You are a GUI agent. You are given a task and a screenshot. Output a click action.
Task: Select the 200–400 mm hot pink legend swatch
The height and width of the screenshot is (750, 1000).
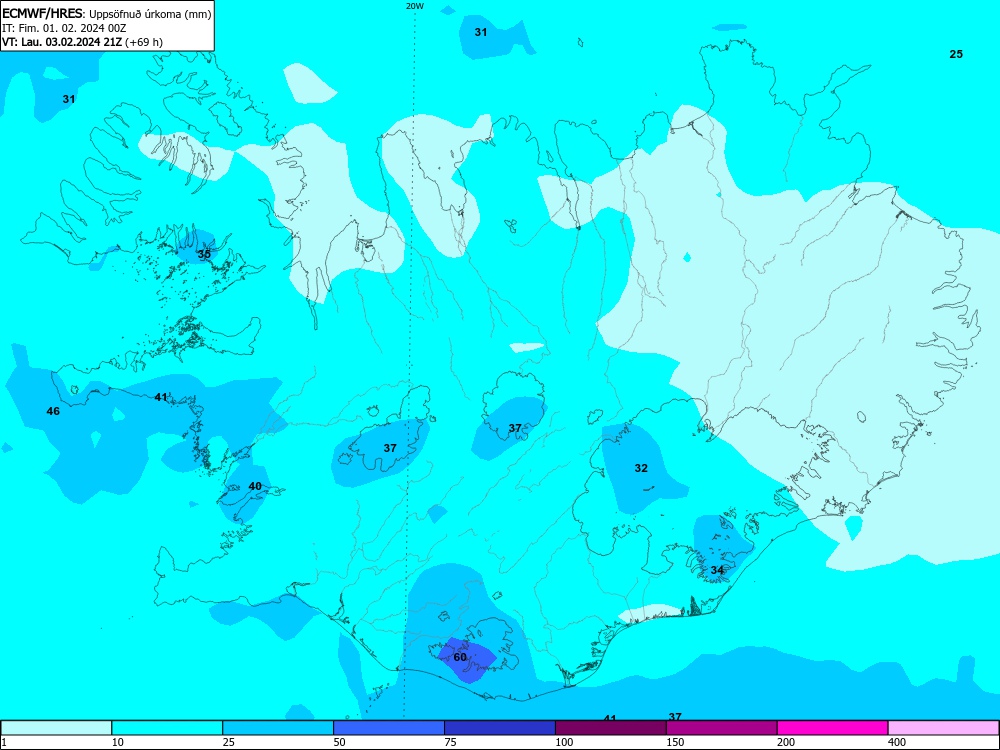tap(833, 728)
